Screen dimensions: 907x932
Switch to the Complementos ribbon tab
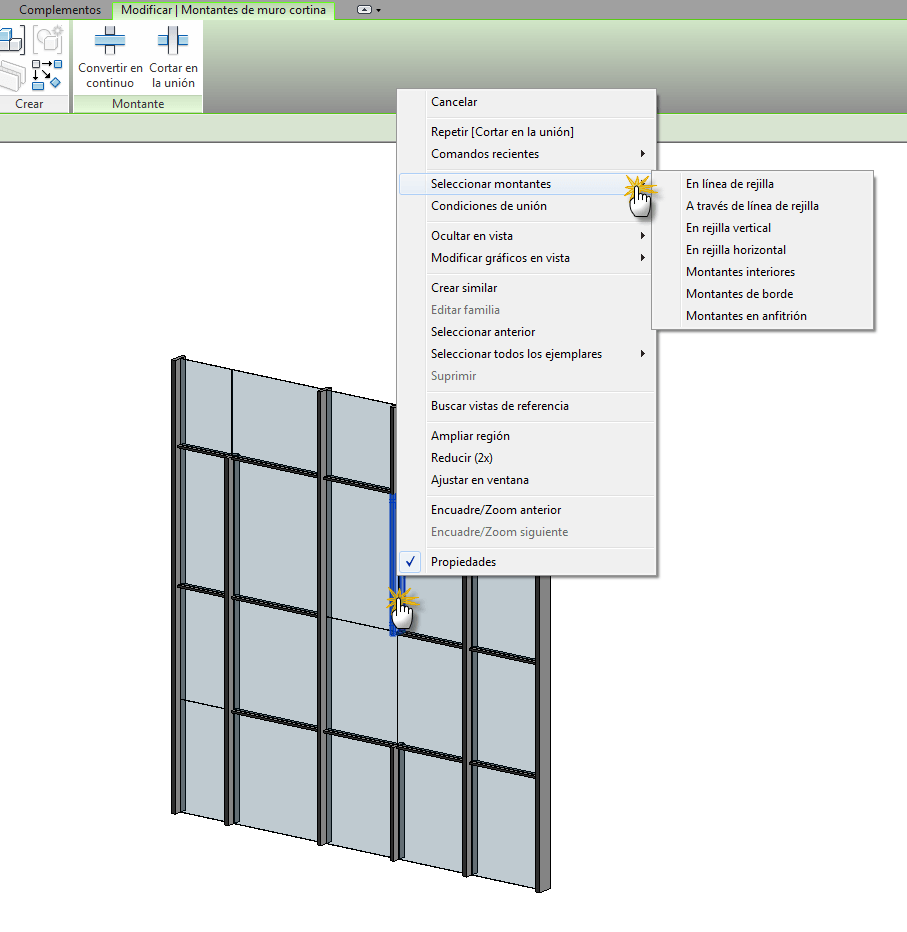tap(59, 10)
